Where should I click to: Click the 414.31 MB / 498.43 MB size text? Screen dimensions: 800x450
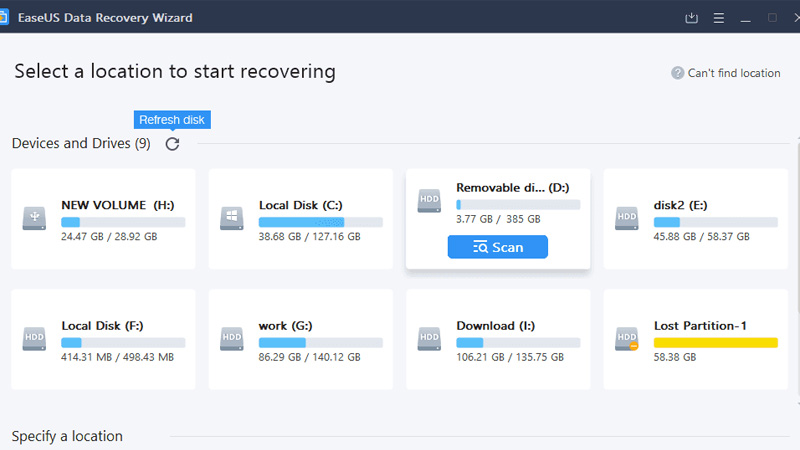click(x=117, y=357)
